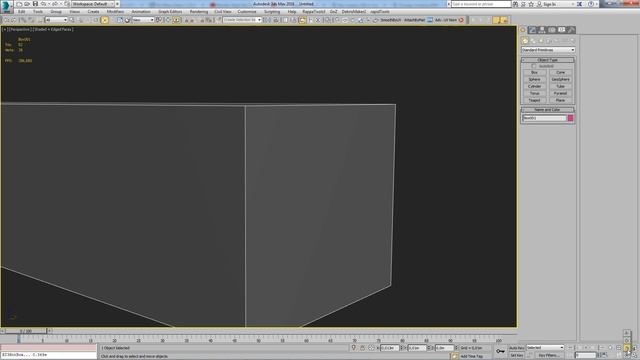Open the selection filter All dropdown

(56, 20)
